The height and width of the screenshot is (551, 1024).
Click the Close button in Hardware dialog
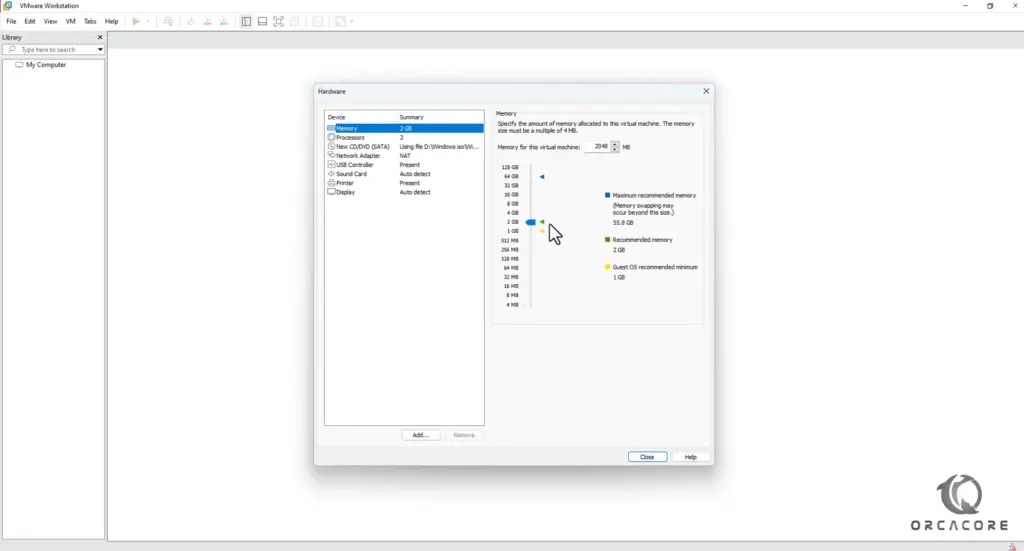[647, 457]
